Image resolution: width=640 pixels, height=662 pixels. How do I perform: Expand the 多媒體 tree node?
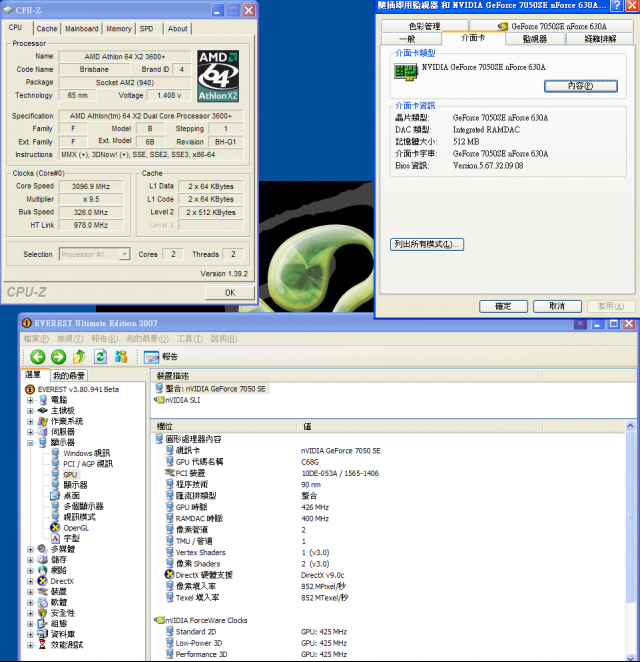click(30, 549)
